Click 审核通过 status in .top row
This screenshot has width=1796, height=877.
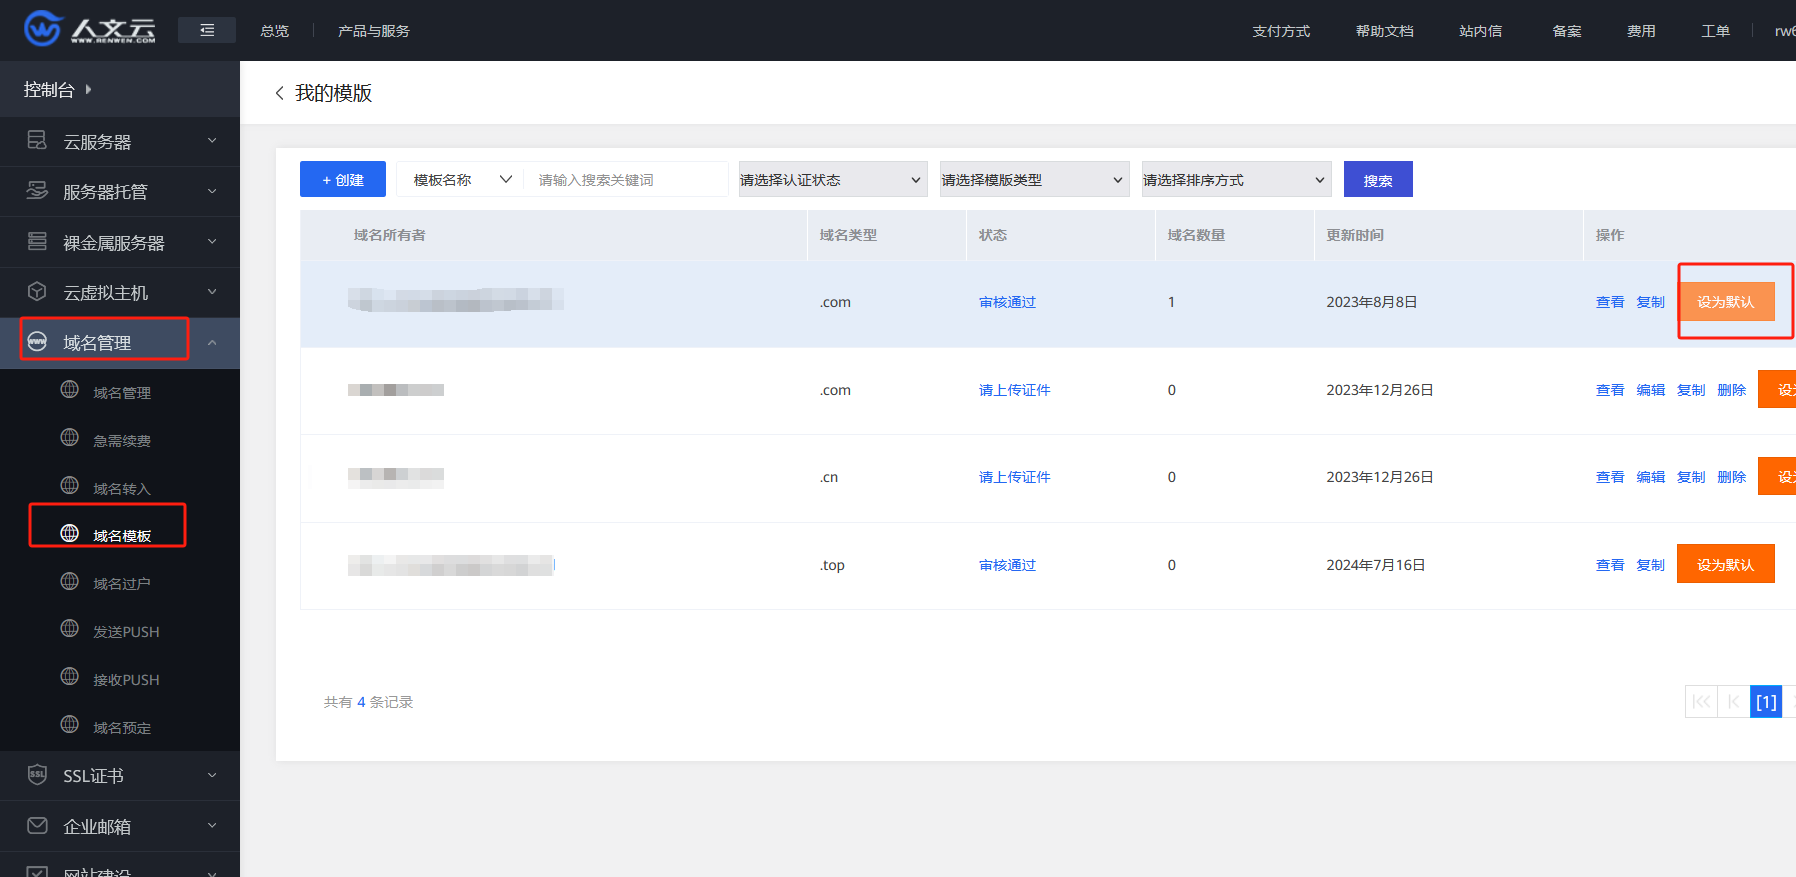click(1007, 565)
